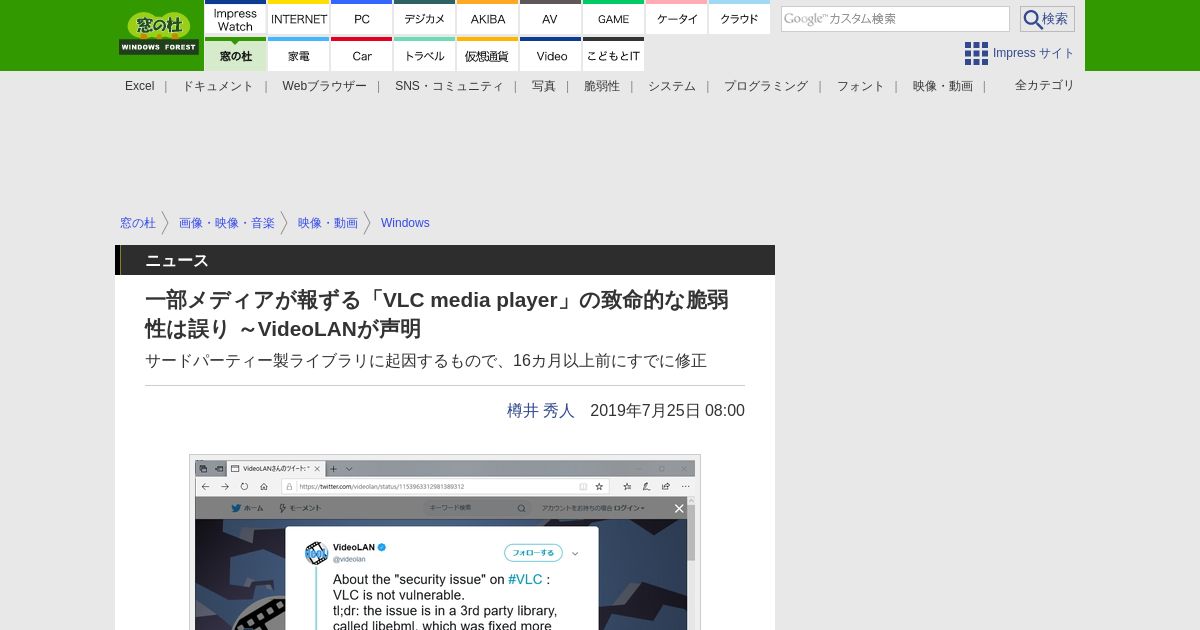1200x630 pixels.
Task: Click the Windows breadcrumb link
Action: [x=405, y=223]
